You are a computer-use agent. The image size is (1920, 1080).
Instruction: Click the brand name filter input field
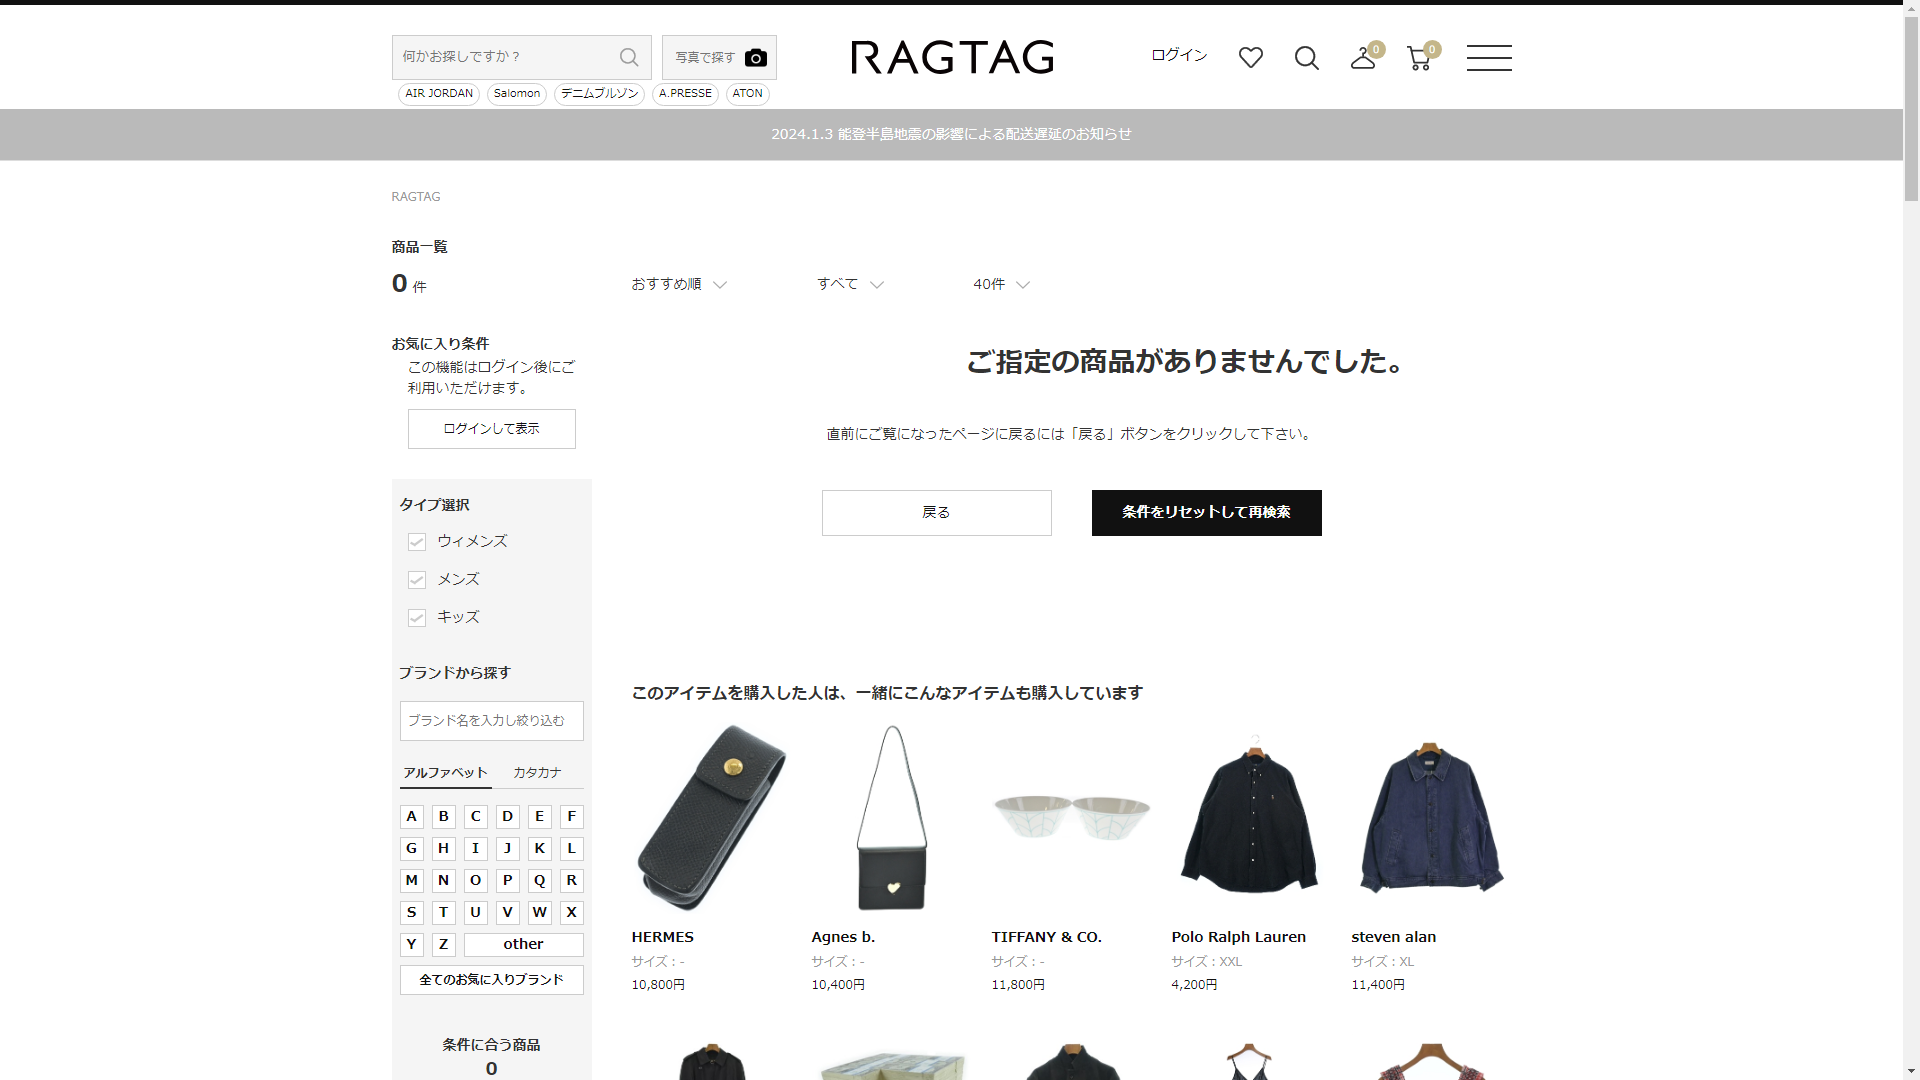[x=491, y=721]
